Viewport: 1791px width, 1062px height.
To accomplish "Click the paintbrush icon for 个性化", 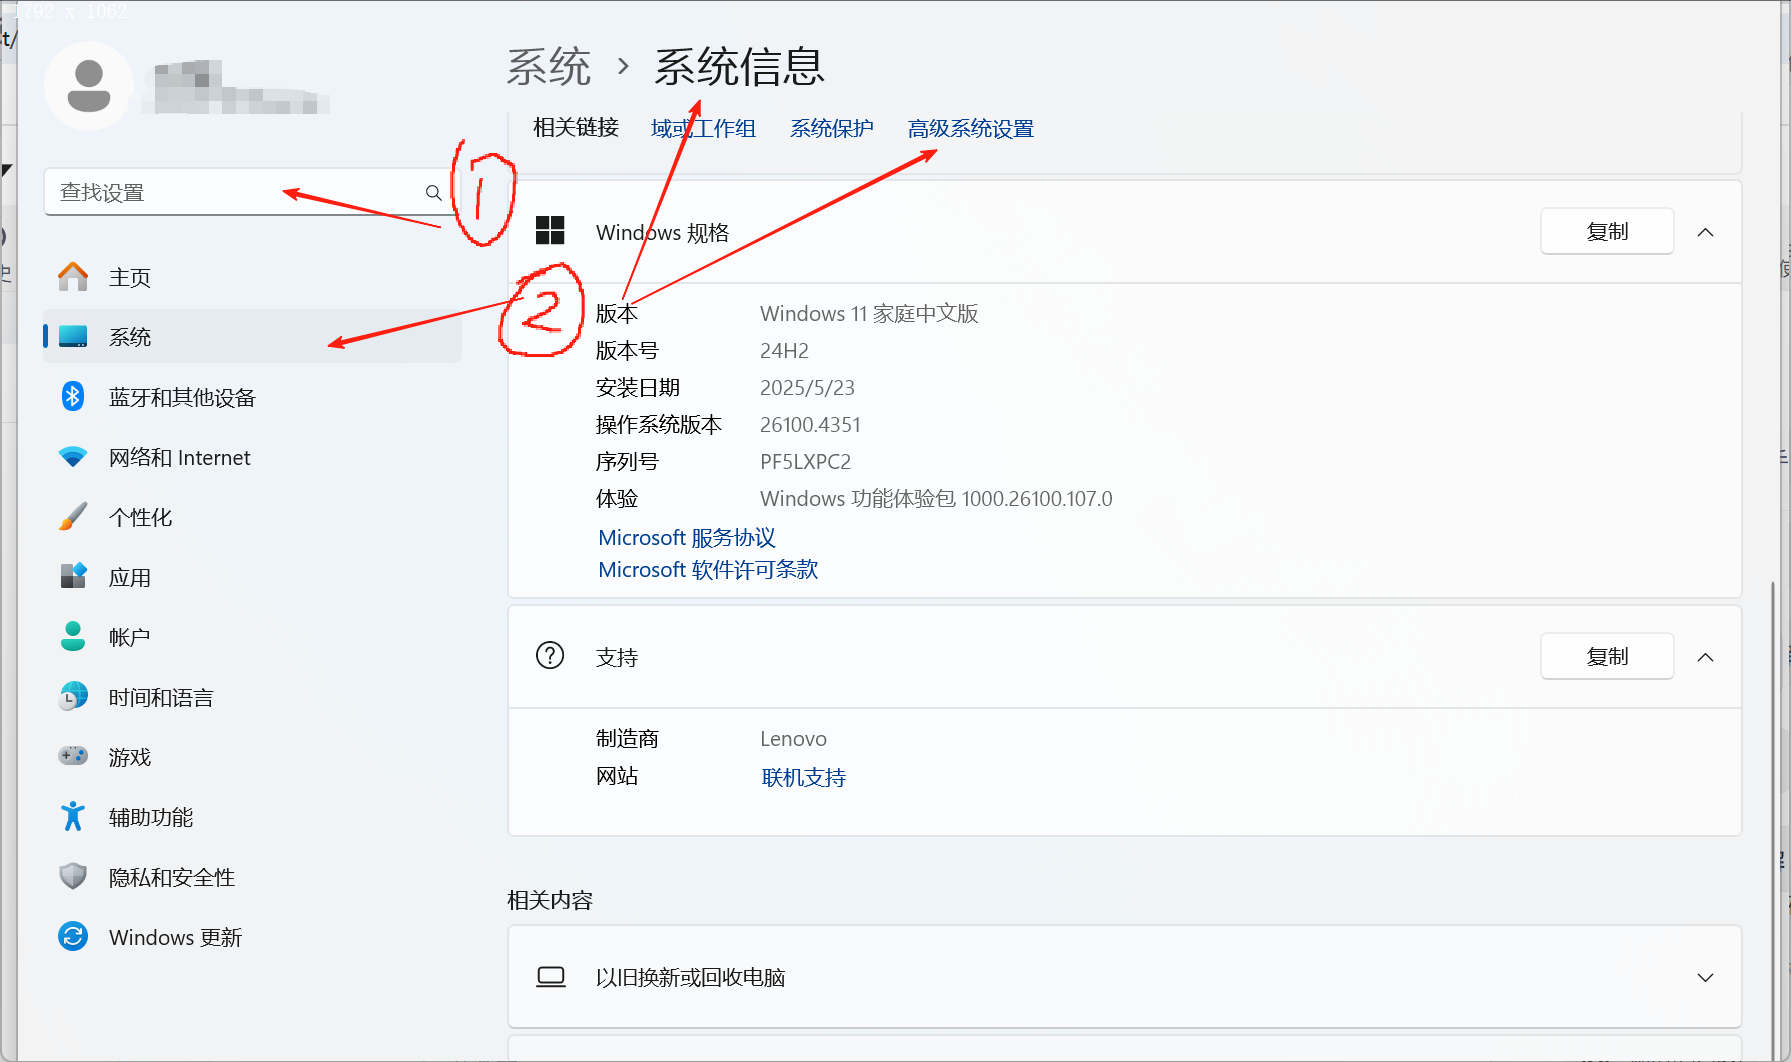I will [73, 517].
